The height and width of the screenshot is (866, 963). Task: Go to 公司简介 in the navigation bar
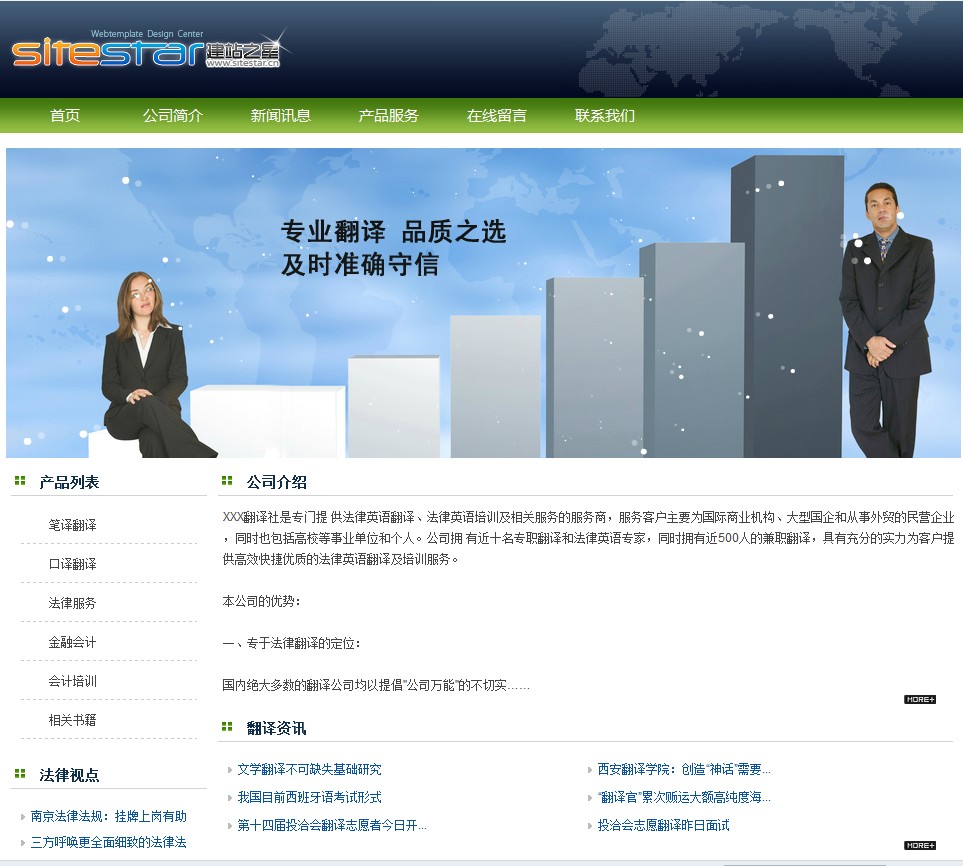(x=173, y=116)
